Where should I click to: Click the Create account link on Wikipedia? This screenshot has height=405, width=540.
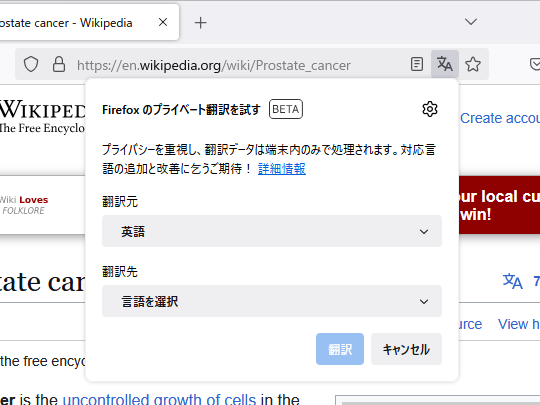pyautogui.click(x=500, y=118)
